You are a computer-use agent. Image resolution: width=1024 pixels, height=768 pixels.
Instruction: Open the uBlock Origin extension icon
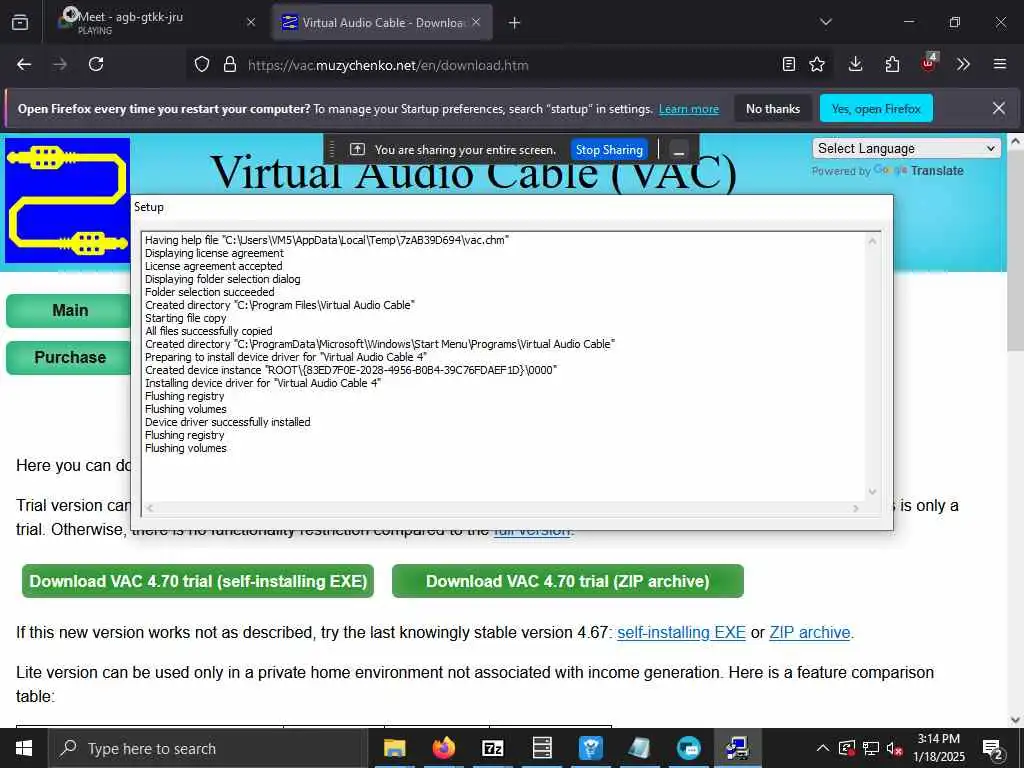coord(929,63)
